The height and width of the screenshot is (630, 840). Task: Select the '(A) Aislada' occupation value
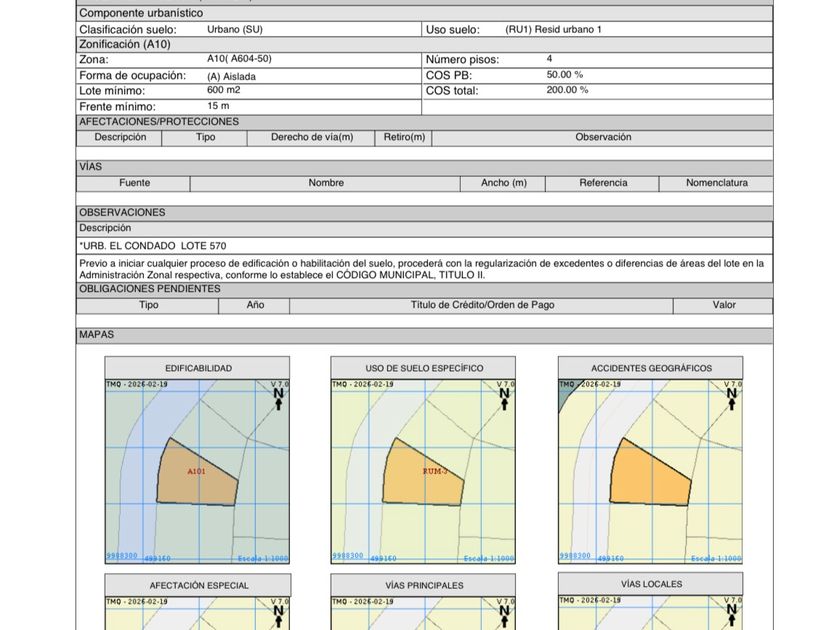coord(231,77)
